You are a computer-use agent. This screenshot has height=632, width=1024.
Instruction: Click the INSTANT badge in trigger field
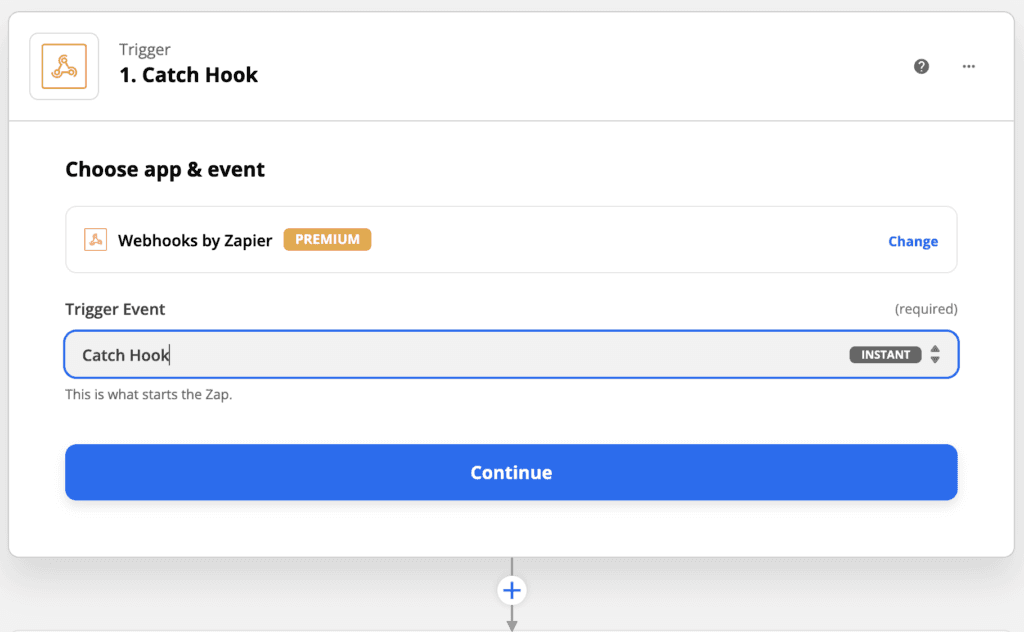[885, 354]
